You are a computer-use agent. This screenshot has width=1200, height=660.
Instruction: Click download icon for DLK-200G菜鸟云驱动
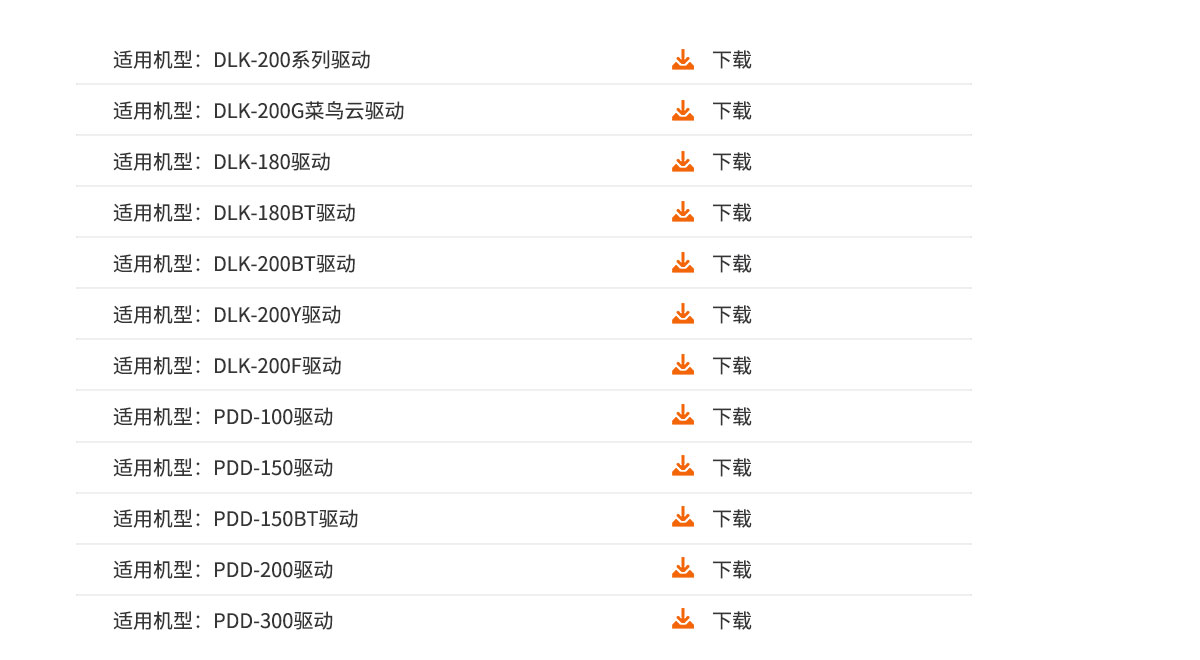[x=683, y=111]
